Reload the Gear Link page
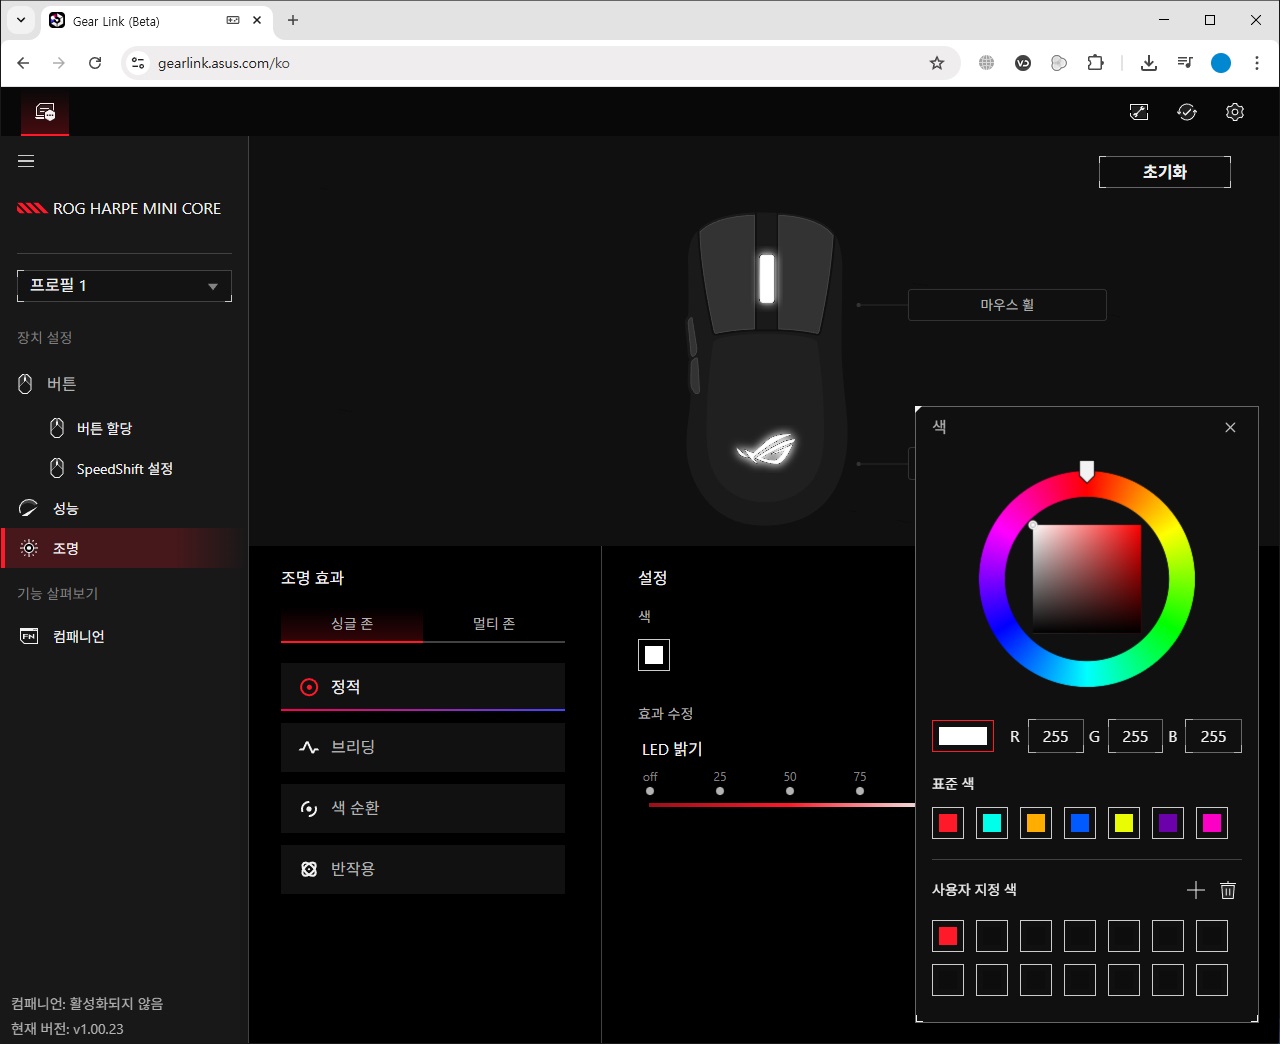The image size is (1280, 1044). click(x=95, y=63)
